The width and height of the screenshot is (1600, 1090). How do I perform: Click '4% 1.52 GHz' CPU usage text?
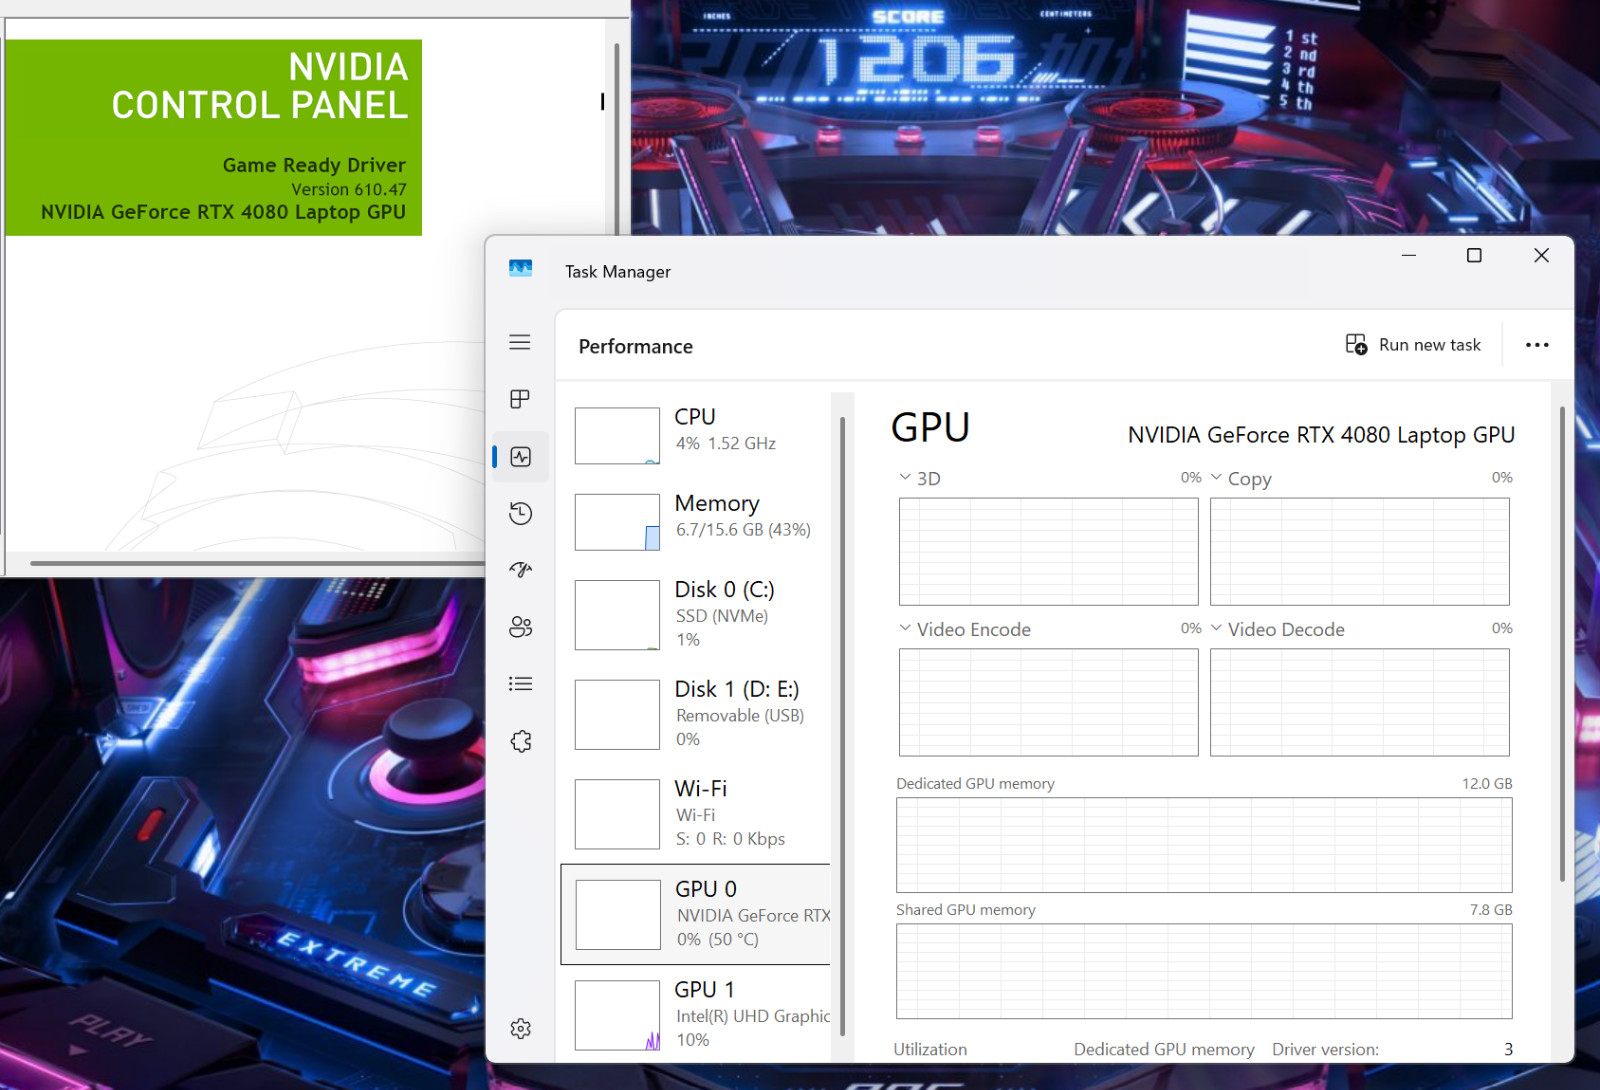tap(726, 443)
